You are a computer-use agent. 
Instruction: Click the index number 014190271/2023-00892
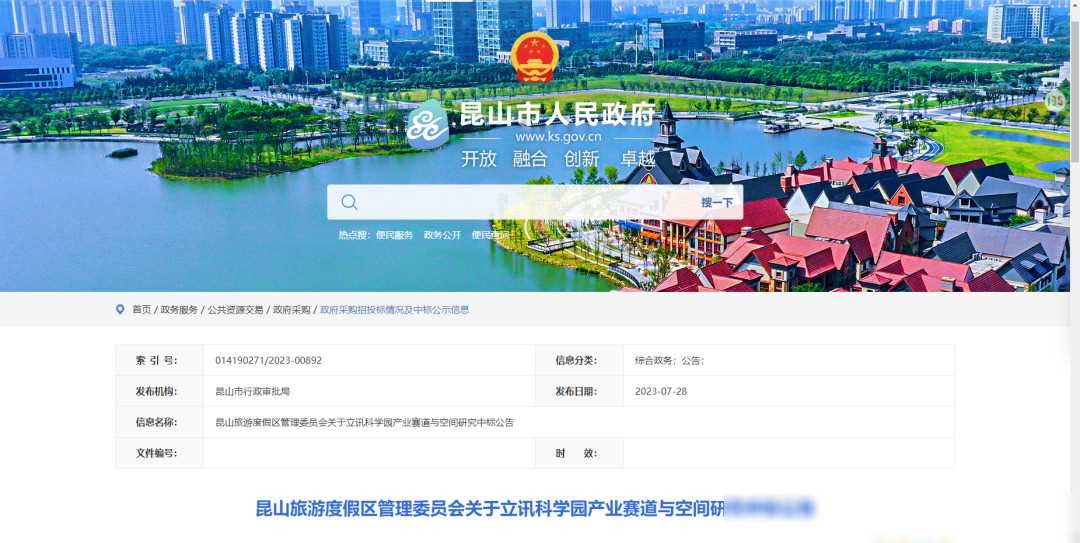[269, 360]
